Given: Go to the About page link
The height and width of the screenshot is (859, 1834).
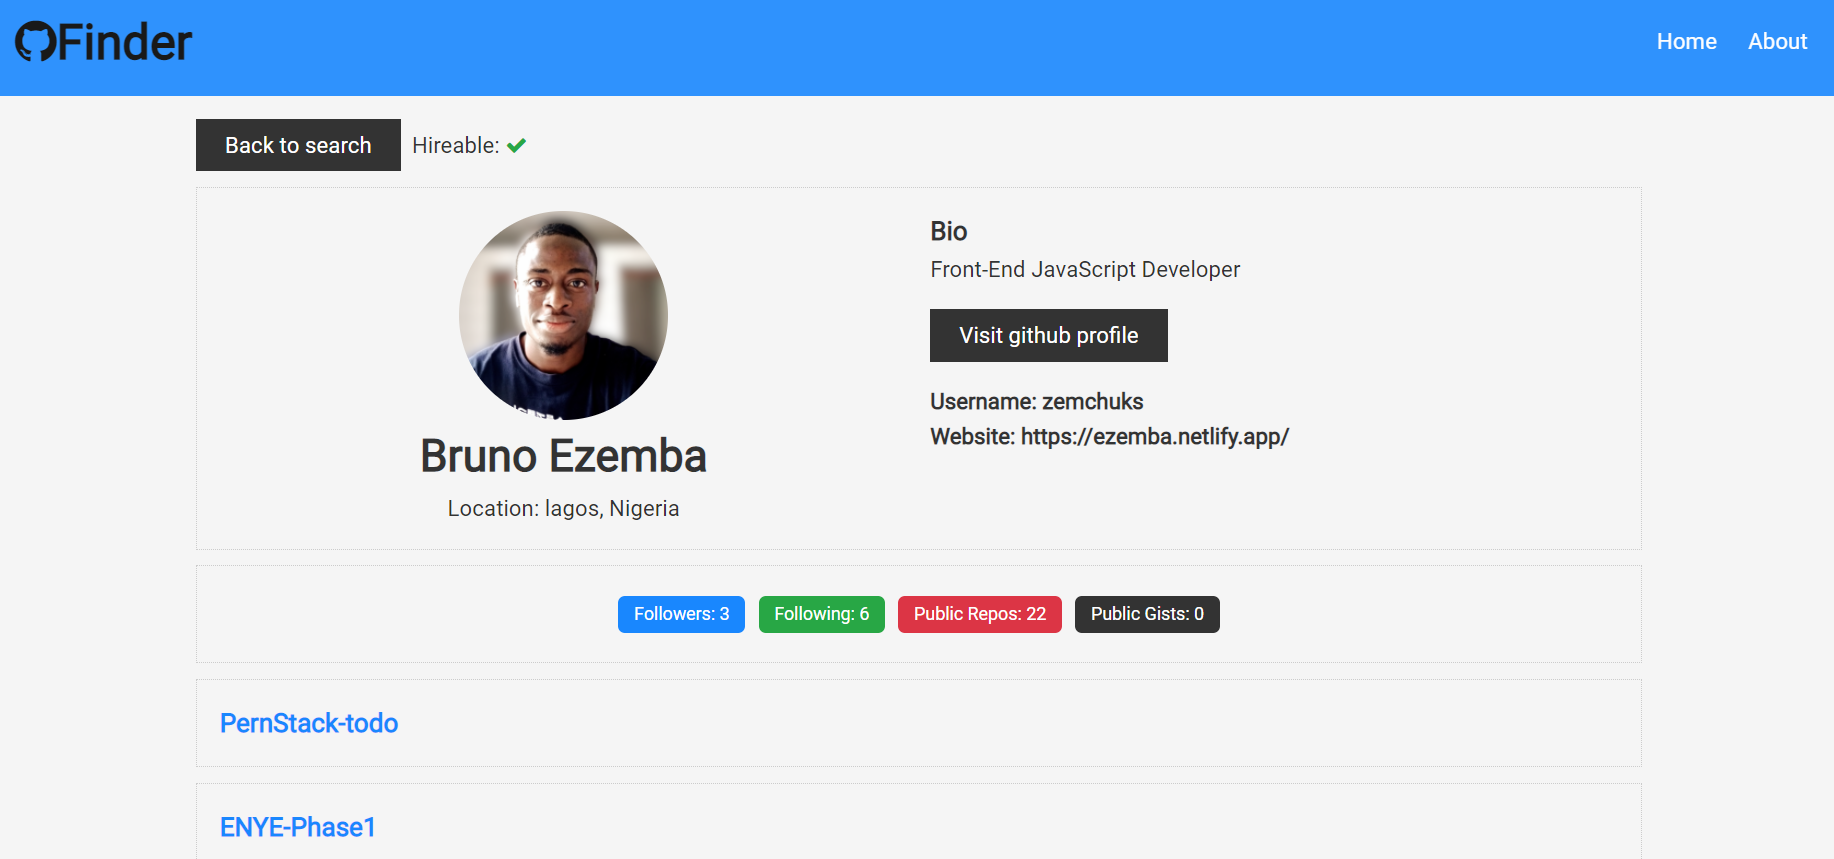Looking at the screenshot, I should point(1777,42).
